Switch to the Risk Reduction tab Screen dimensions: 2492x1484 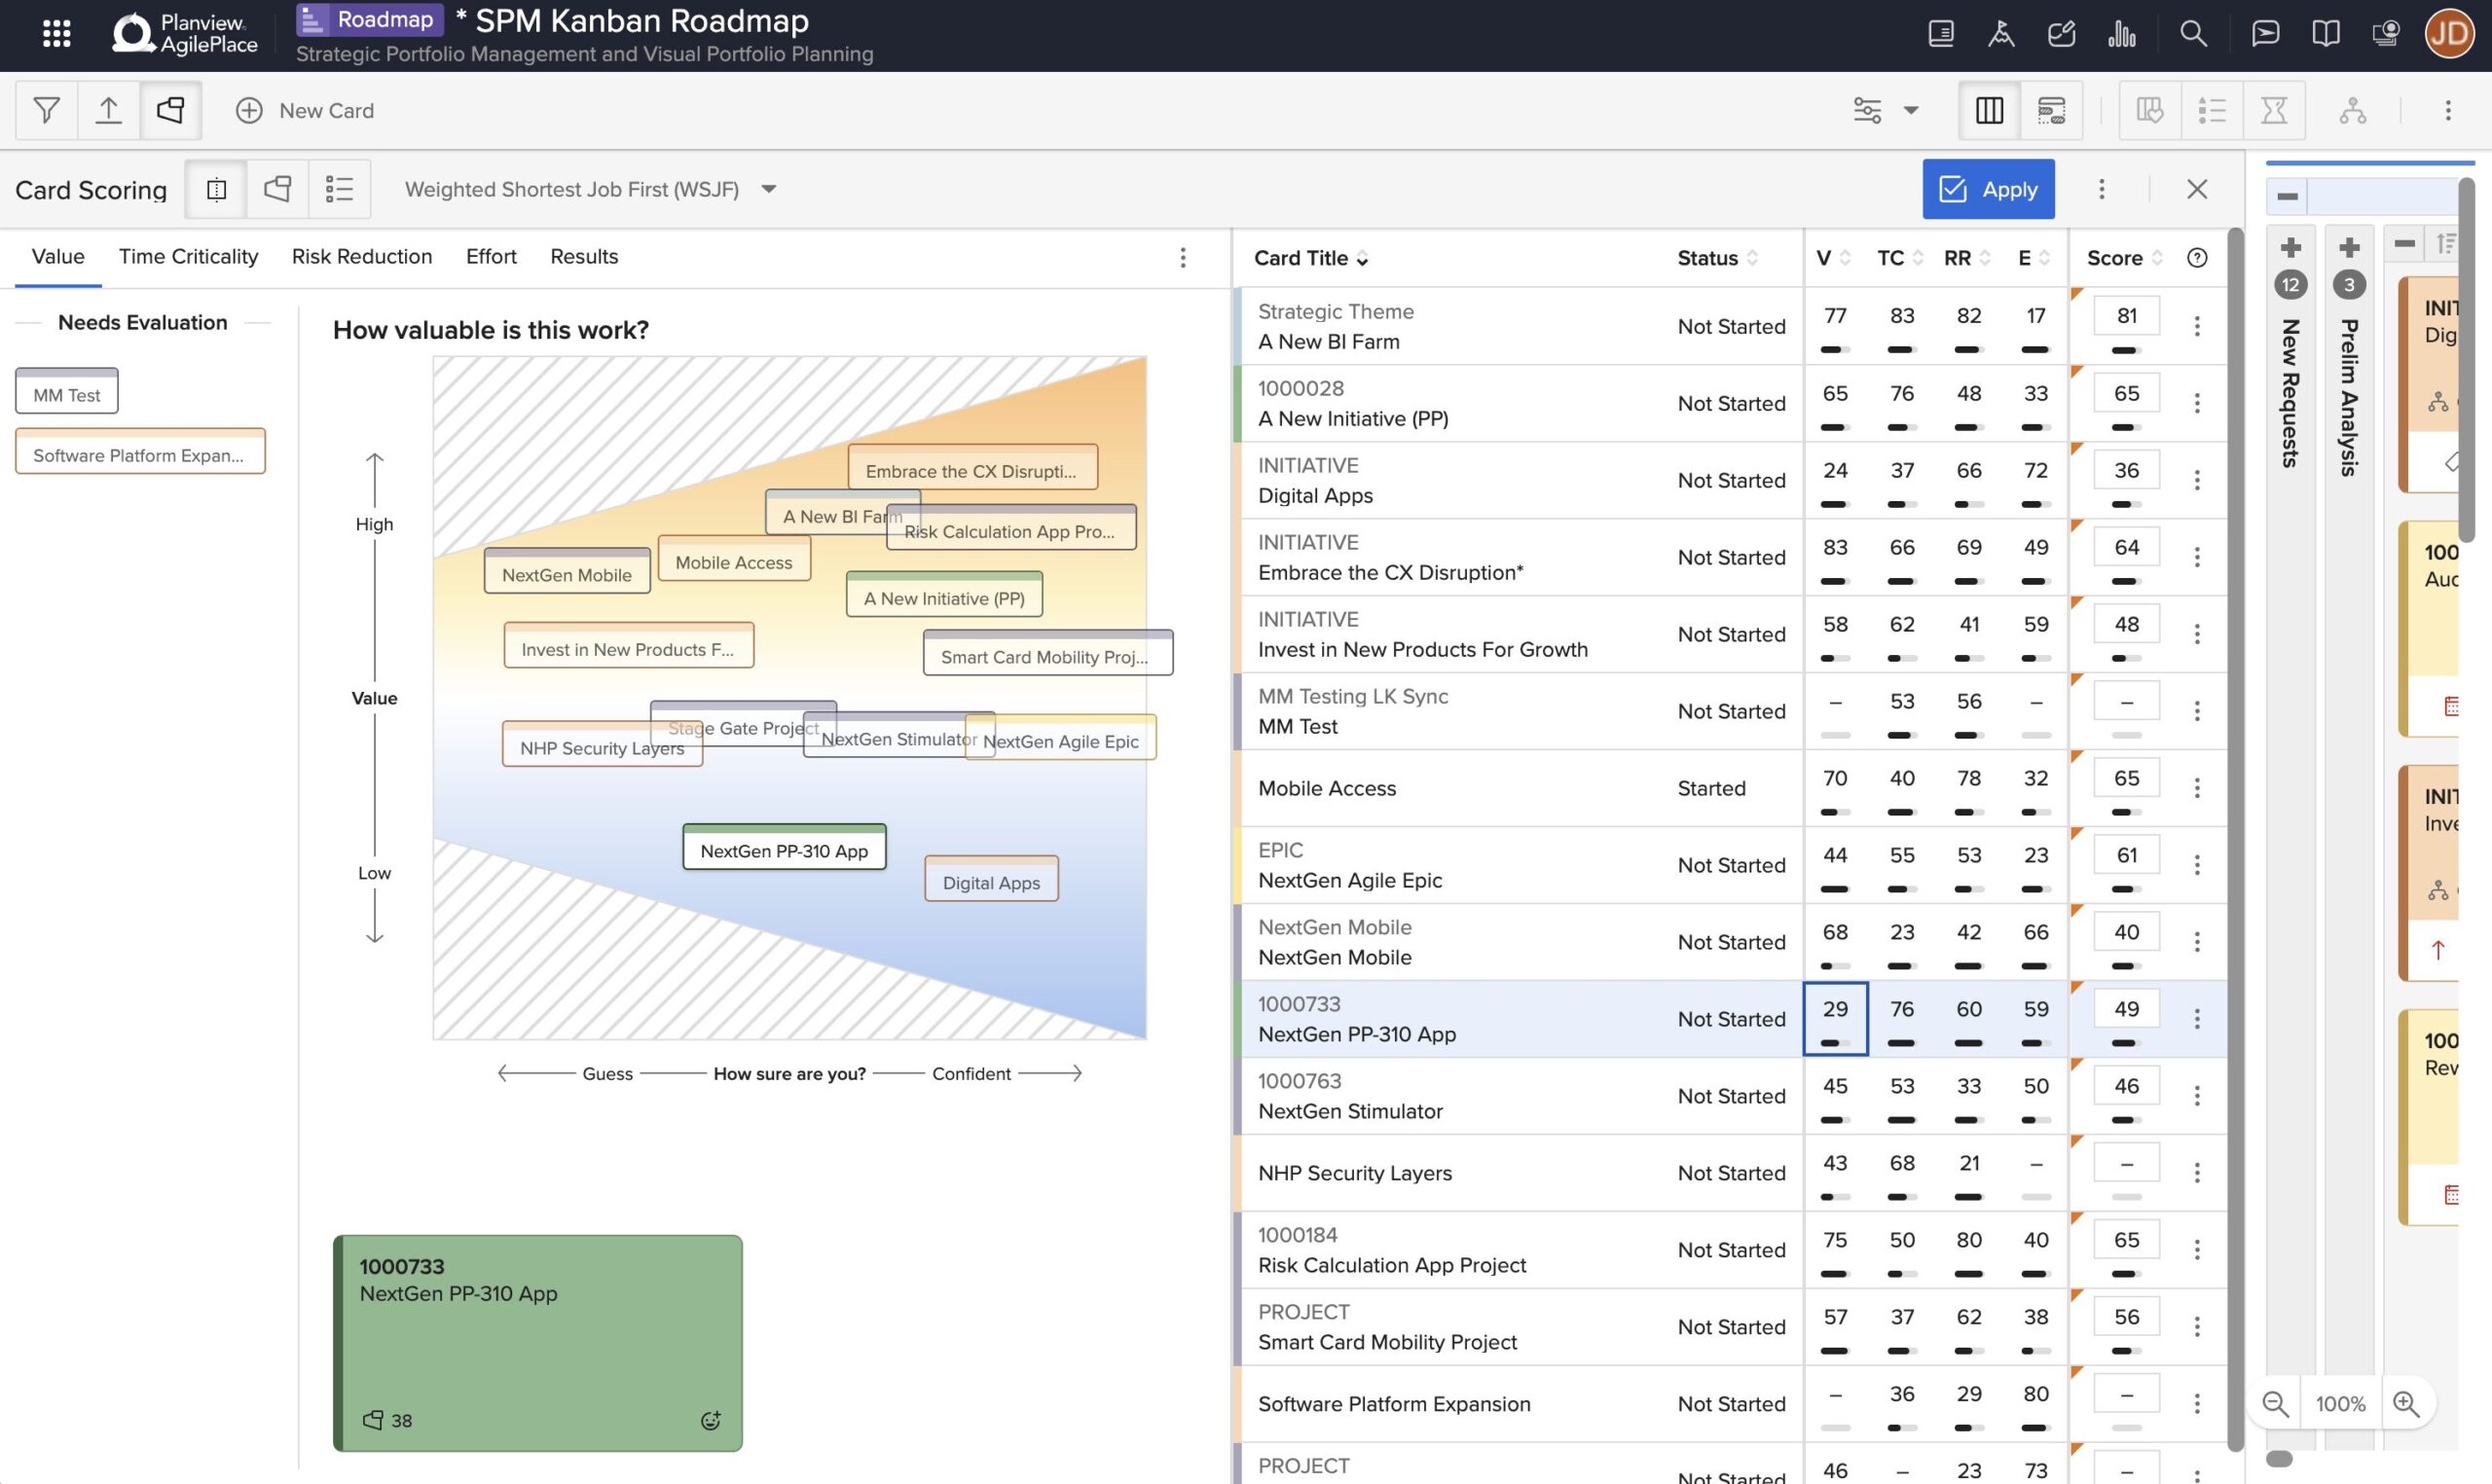pyautogui.click(x=362, y=256)
